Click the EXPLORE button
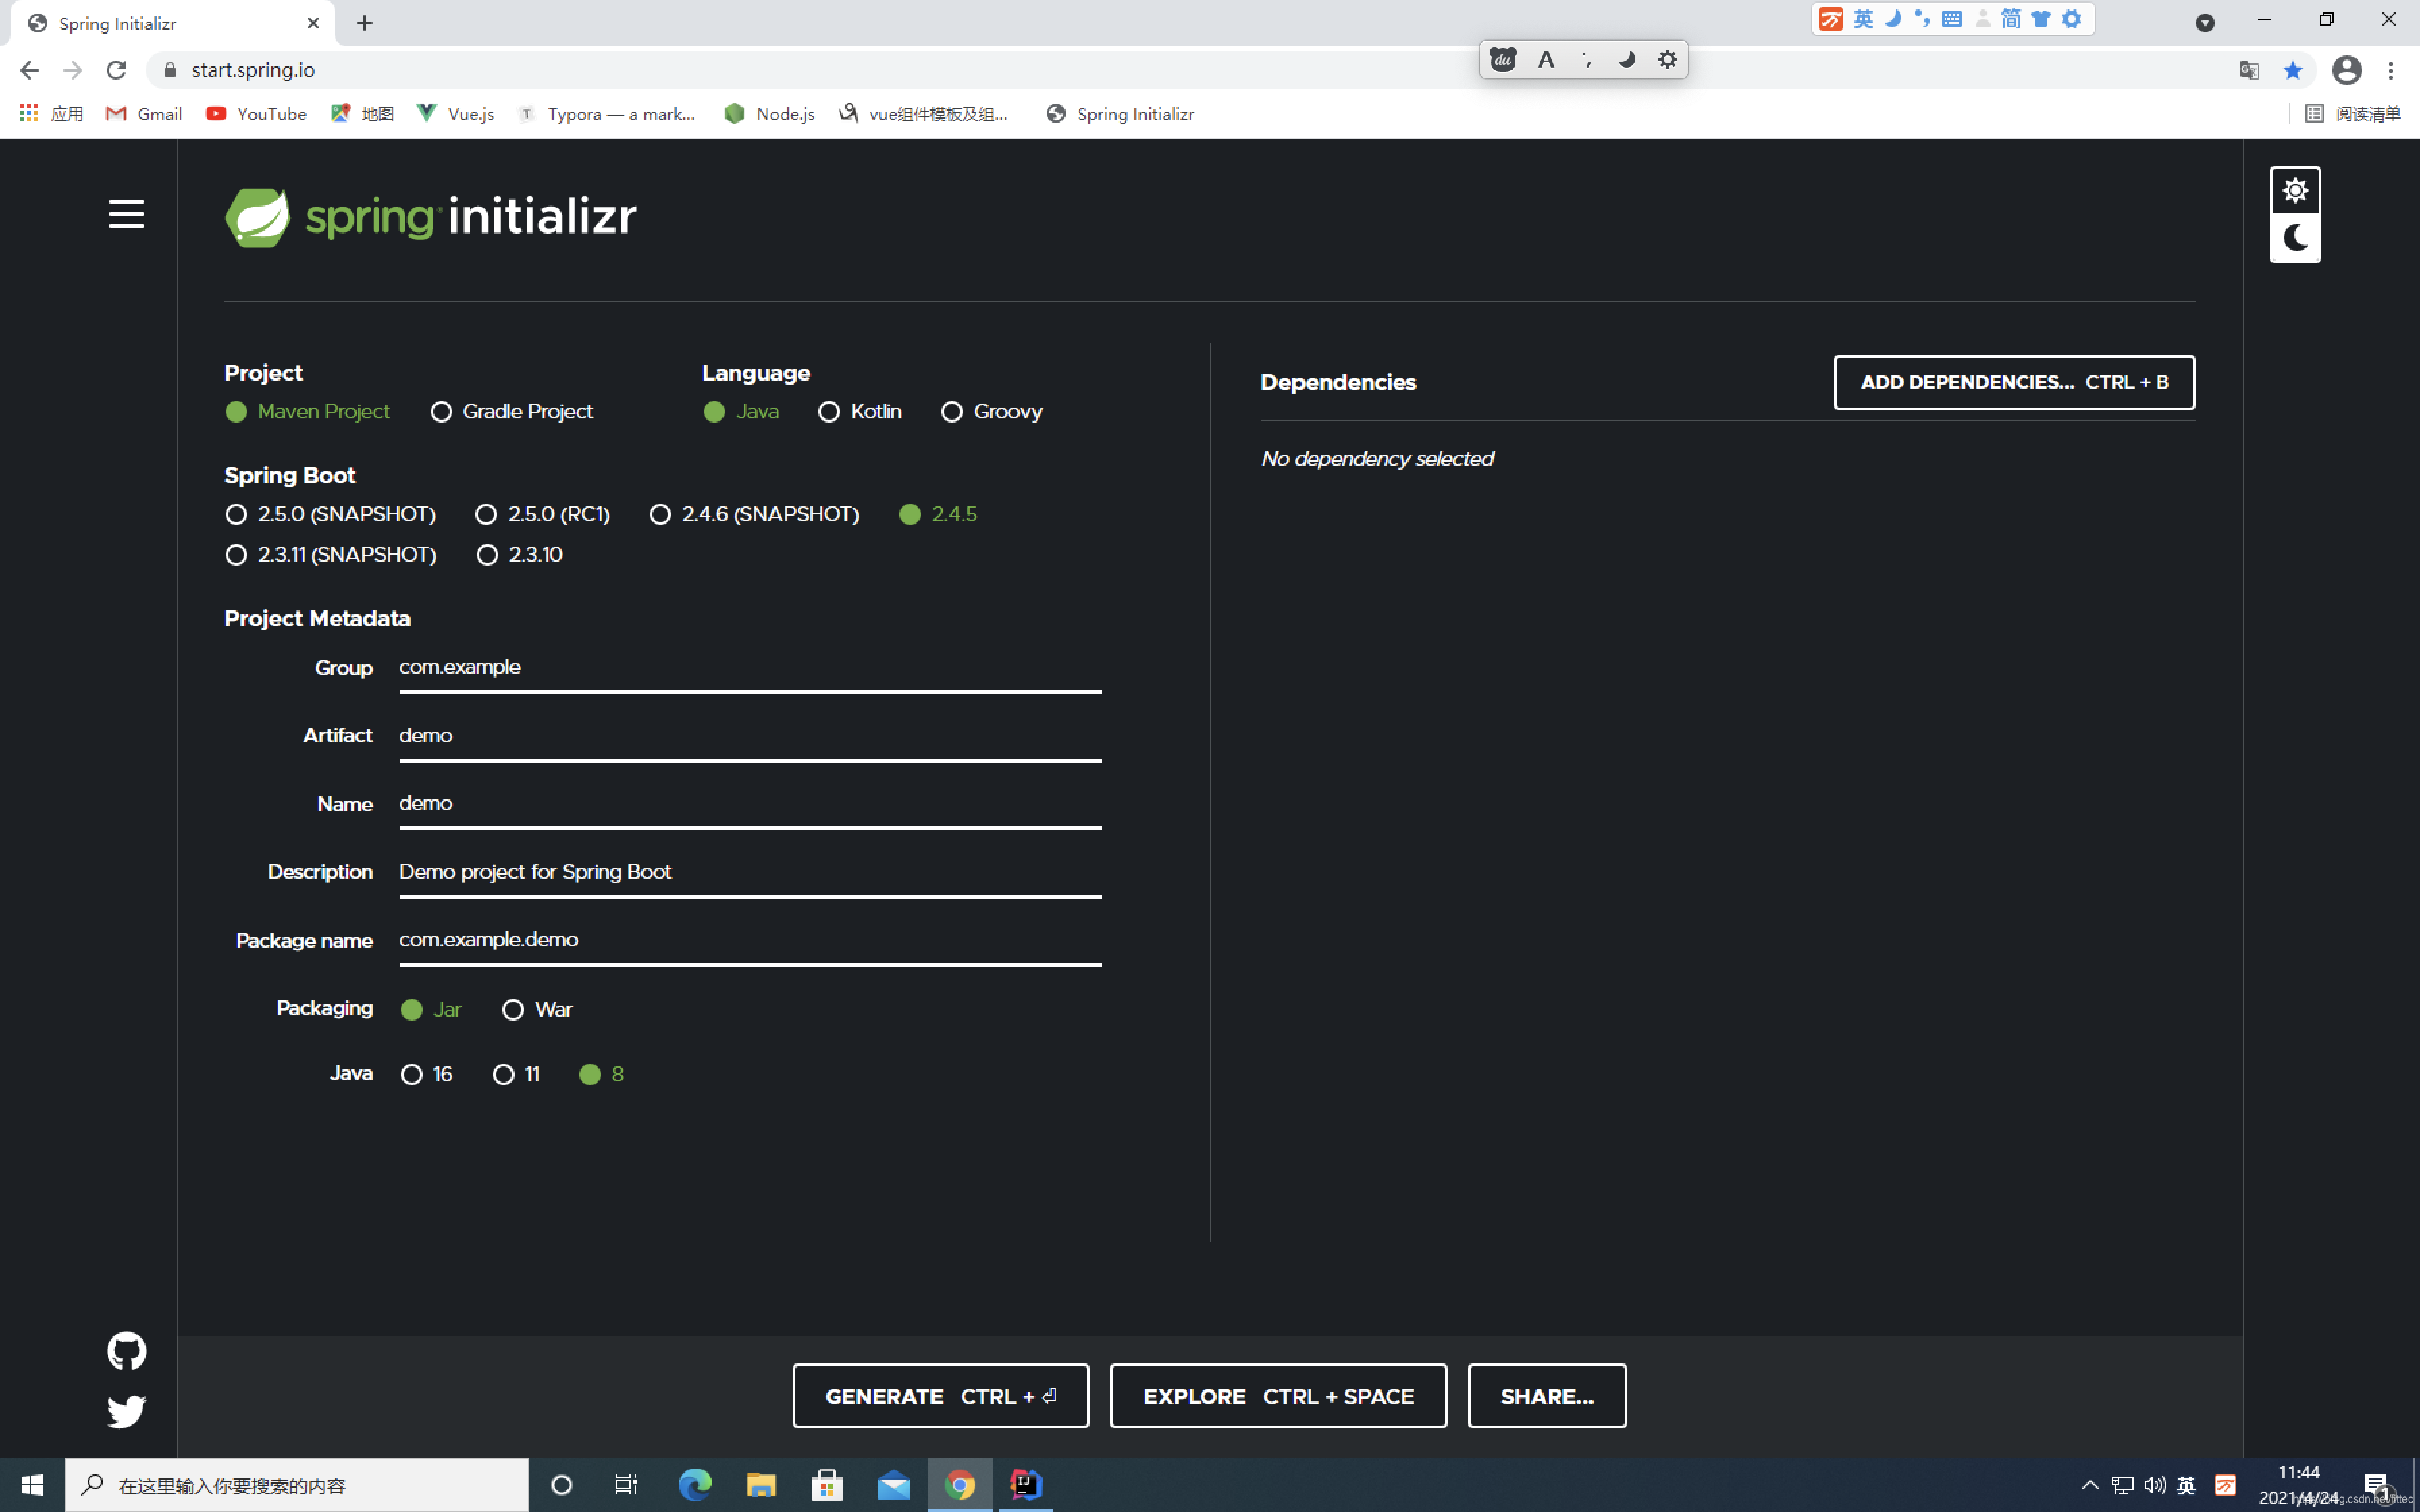This screenshot has width=2420, height=1512. point(1278,1396)
